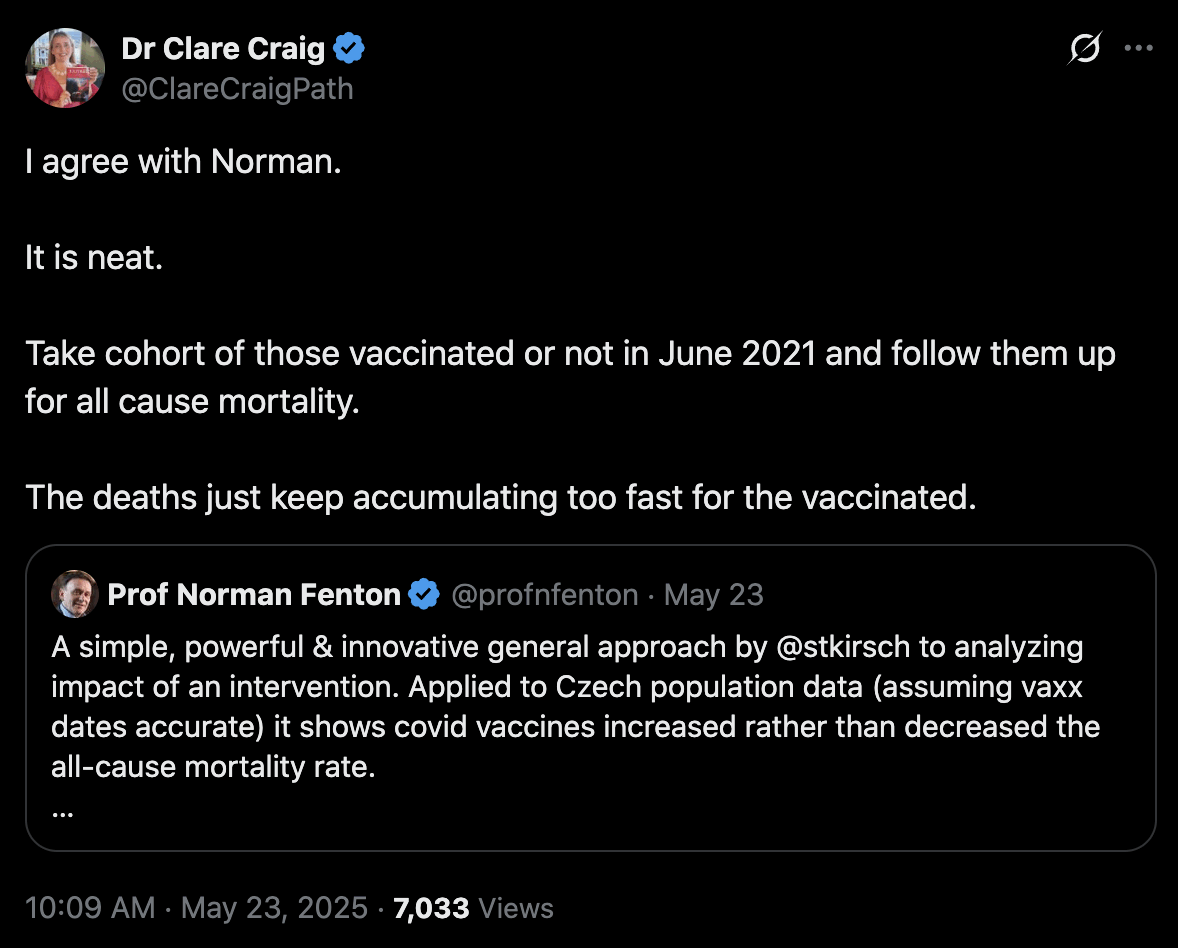Visit the @ClareCraigPath handle link
Viewport: 1178px width, 948px height.
(x=237, y=89)
